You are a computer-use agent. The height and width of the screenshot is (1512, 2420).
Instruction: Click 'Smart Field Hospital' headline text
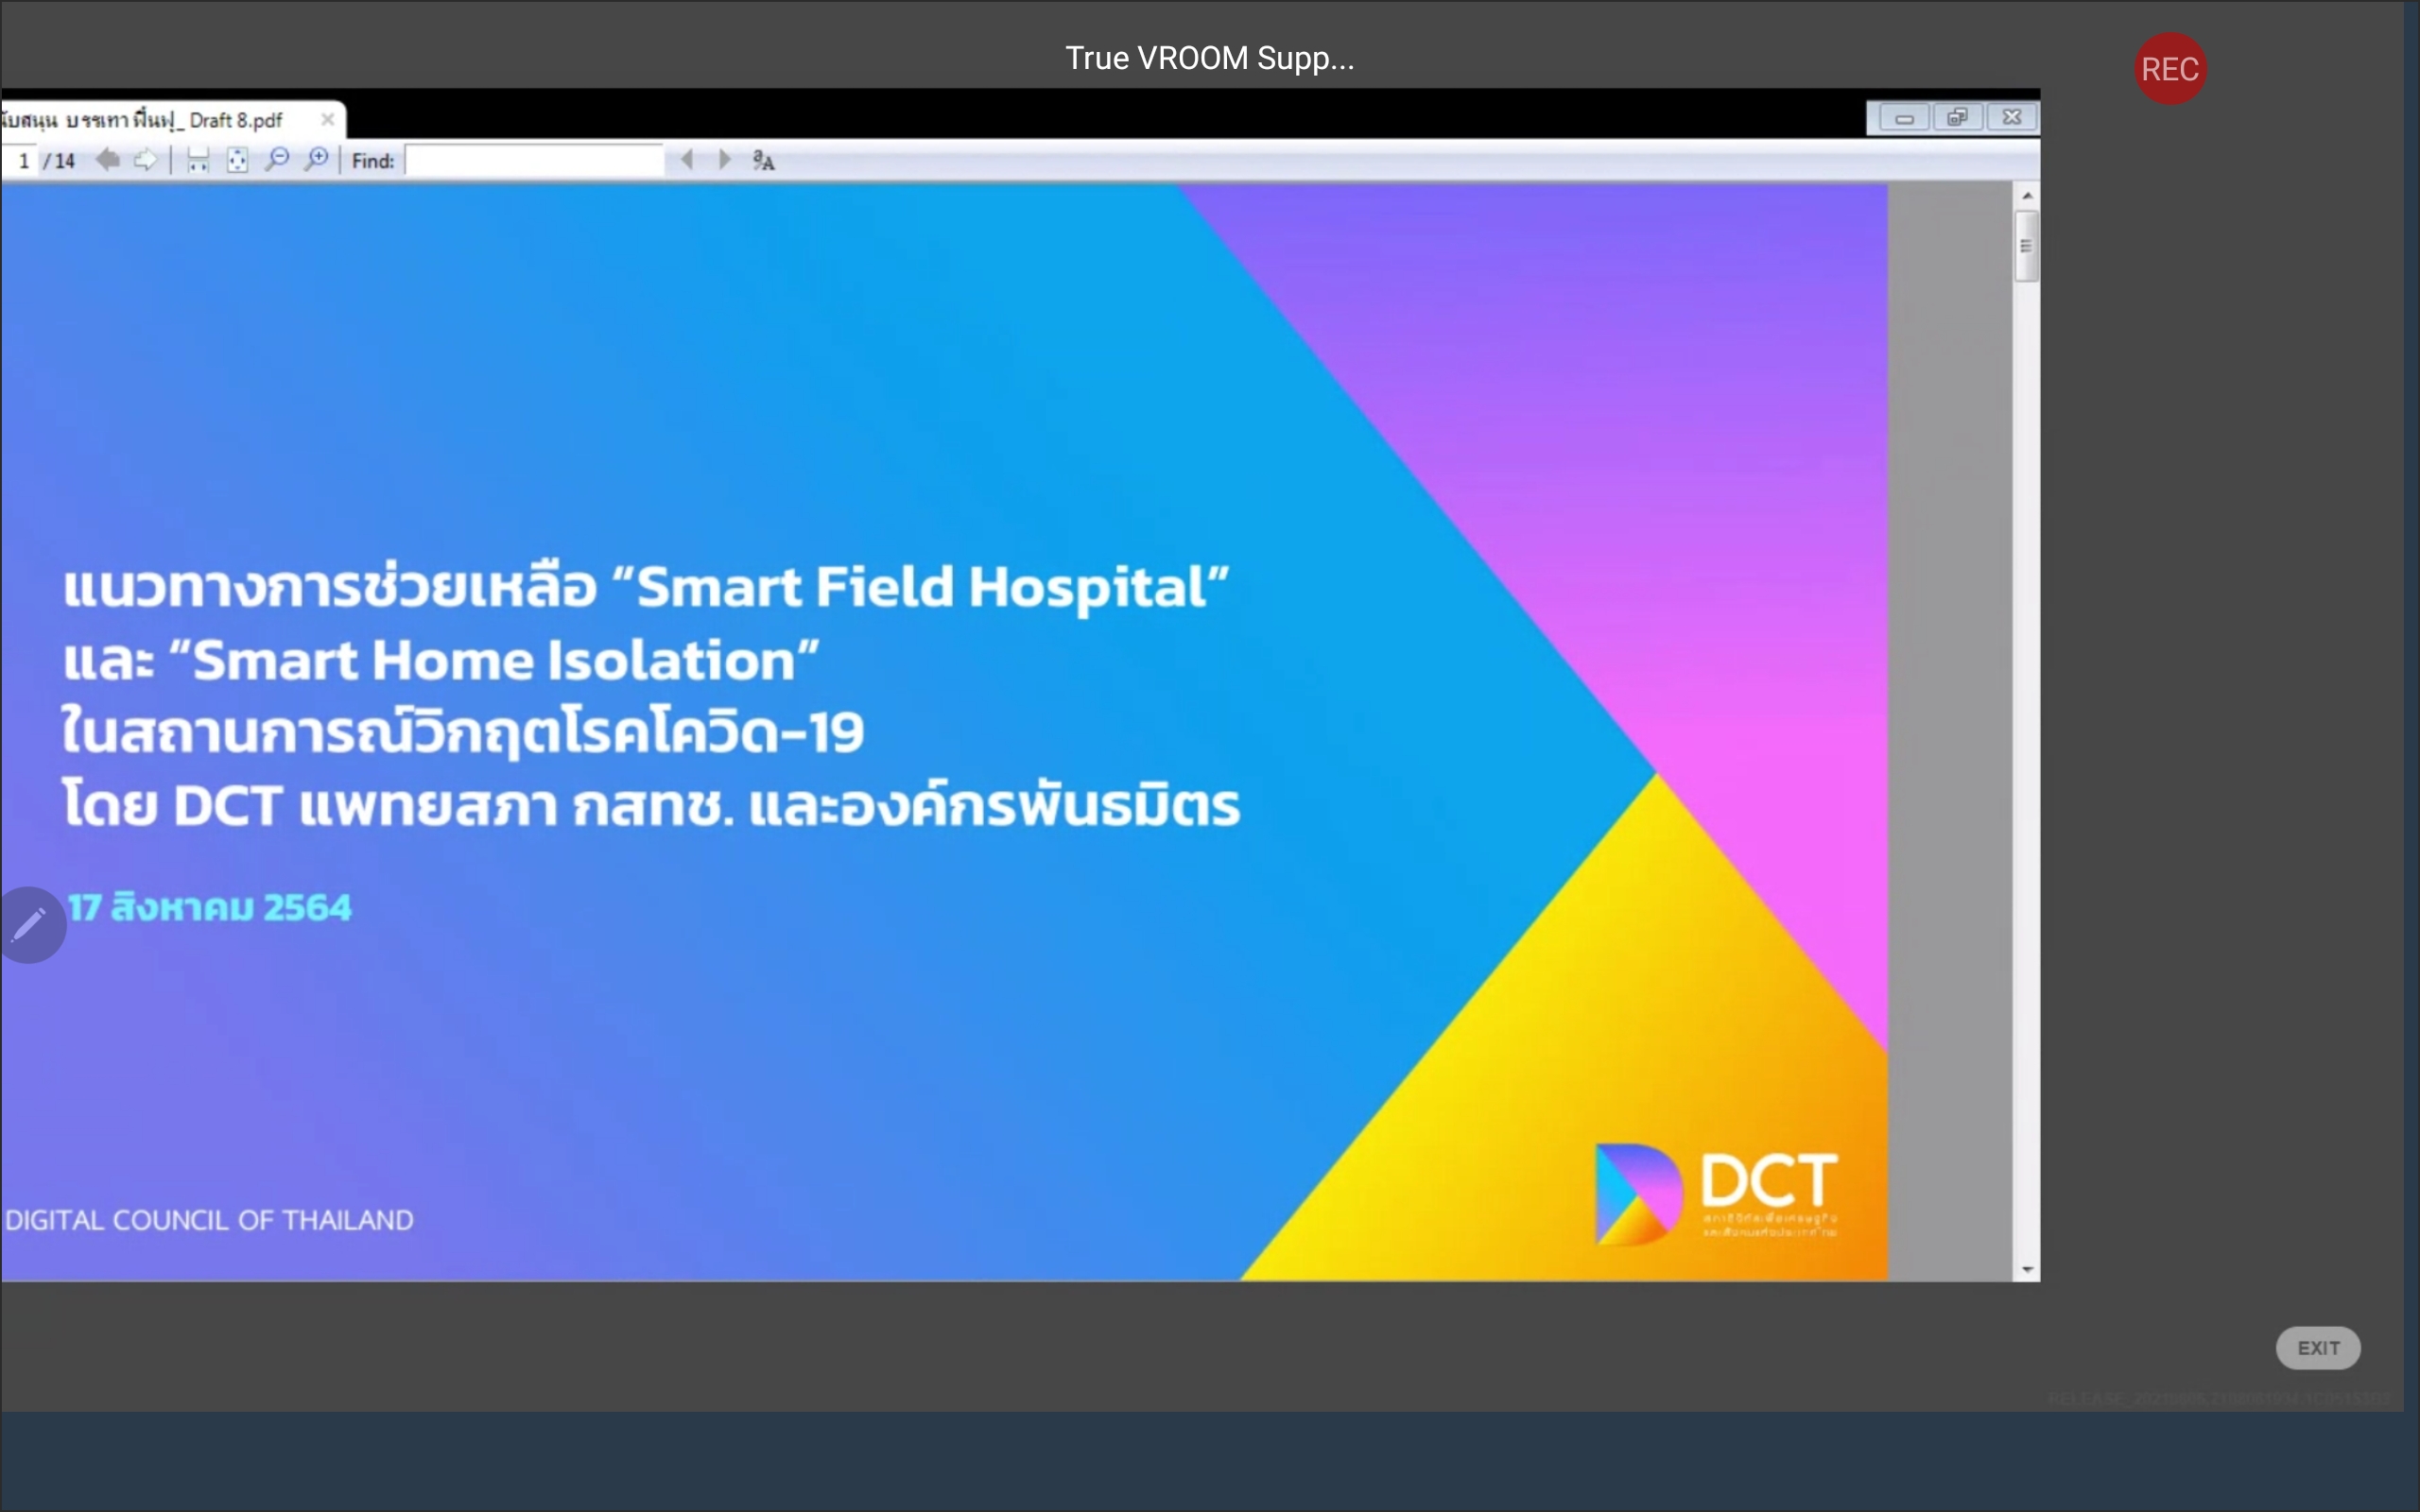[x=920, y=586]
